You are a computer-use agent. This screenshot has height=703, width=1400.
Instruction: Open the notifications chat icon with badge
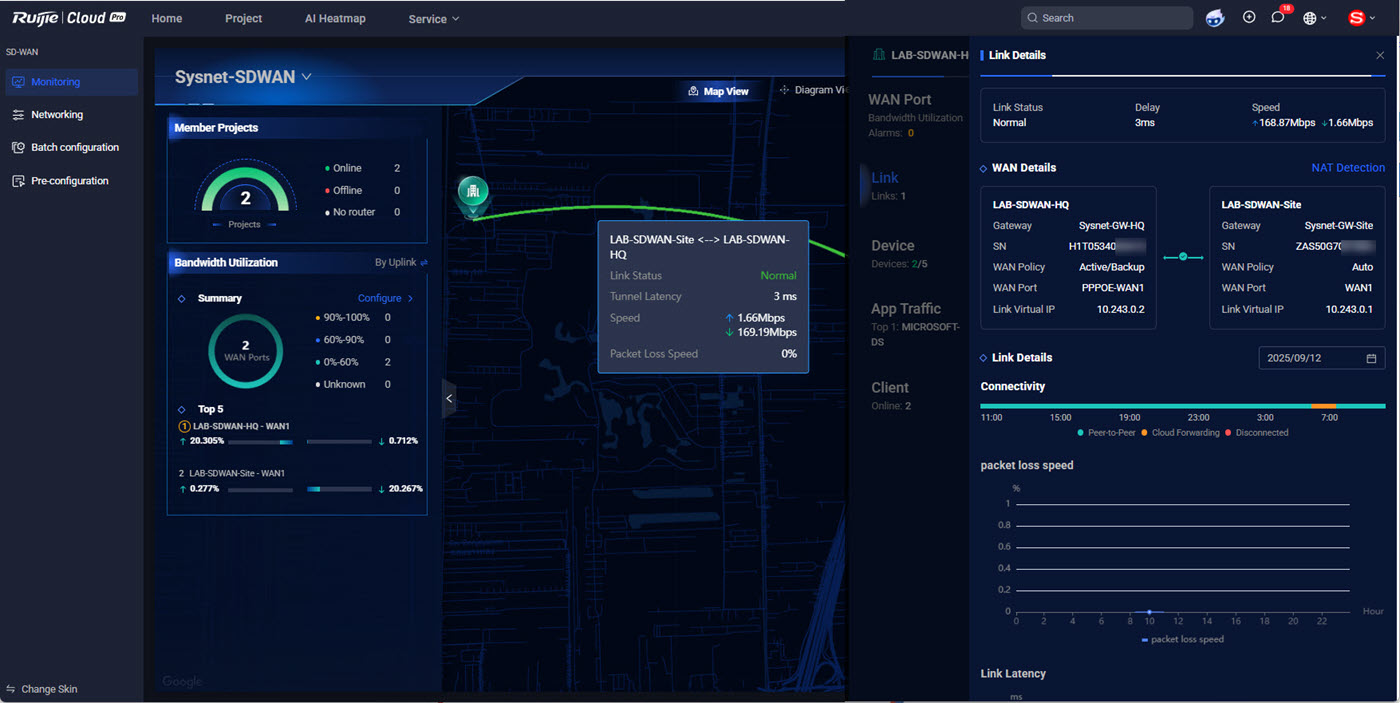pyautogui.click(x=1278, y=18)
